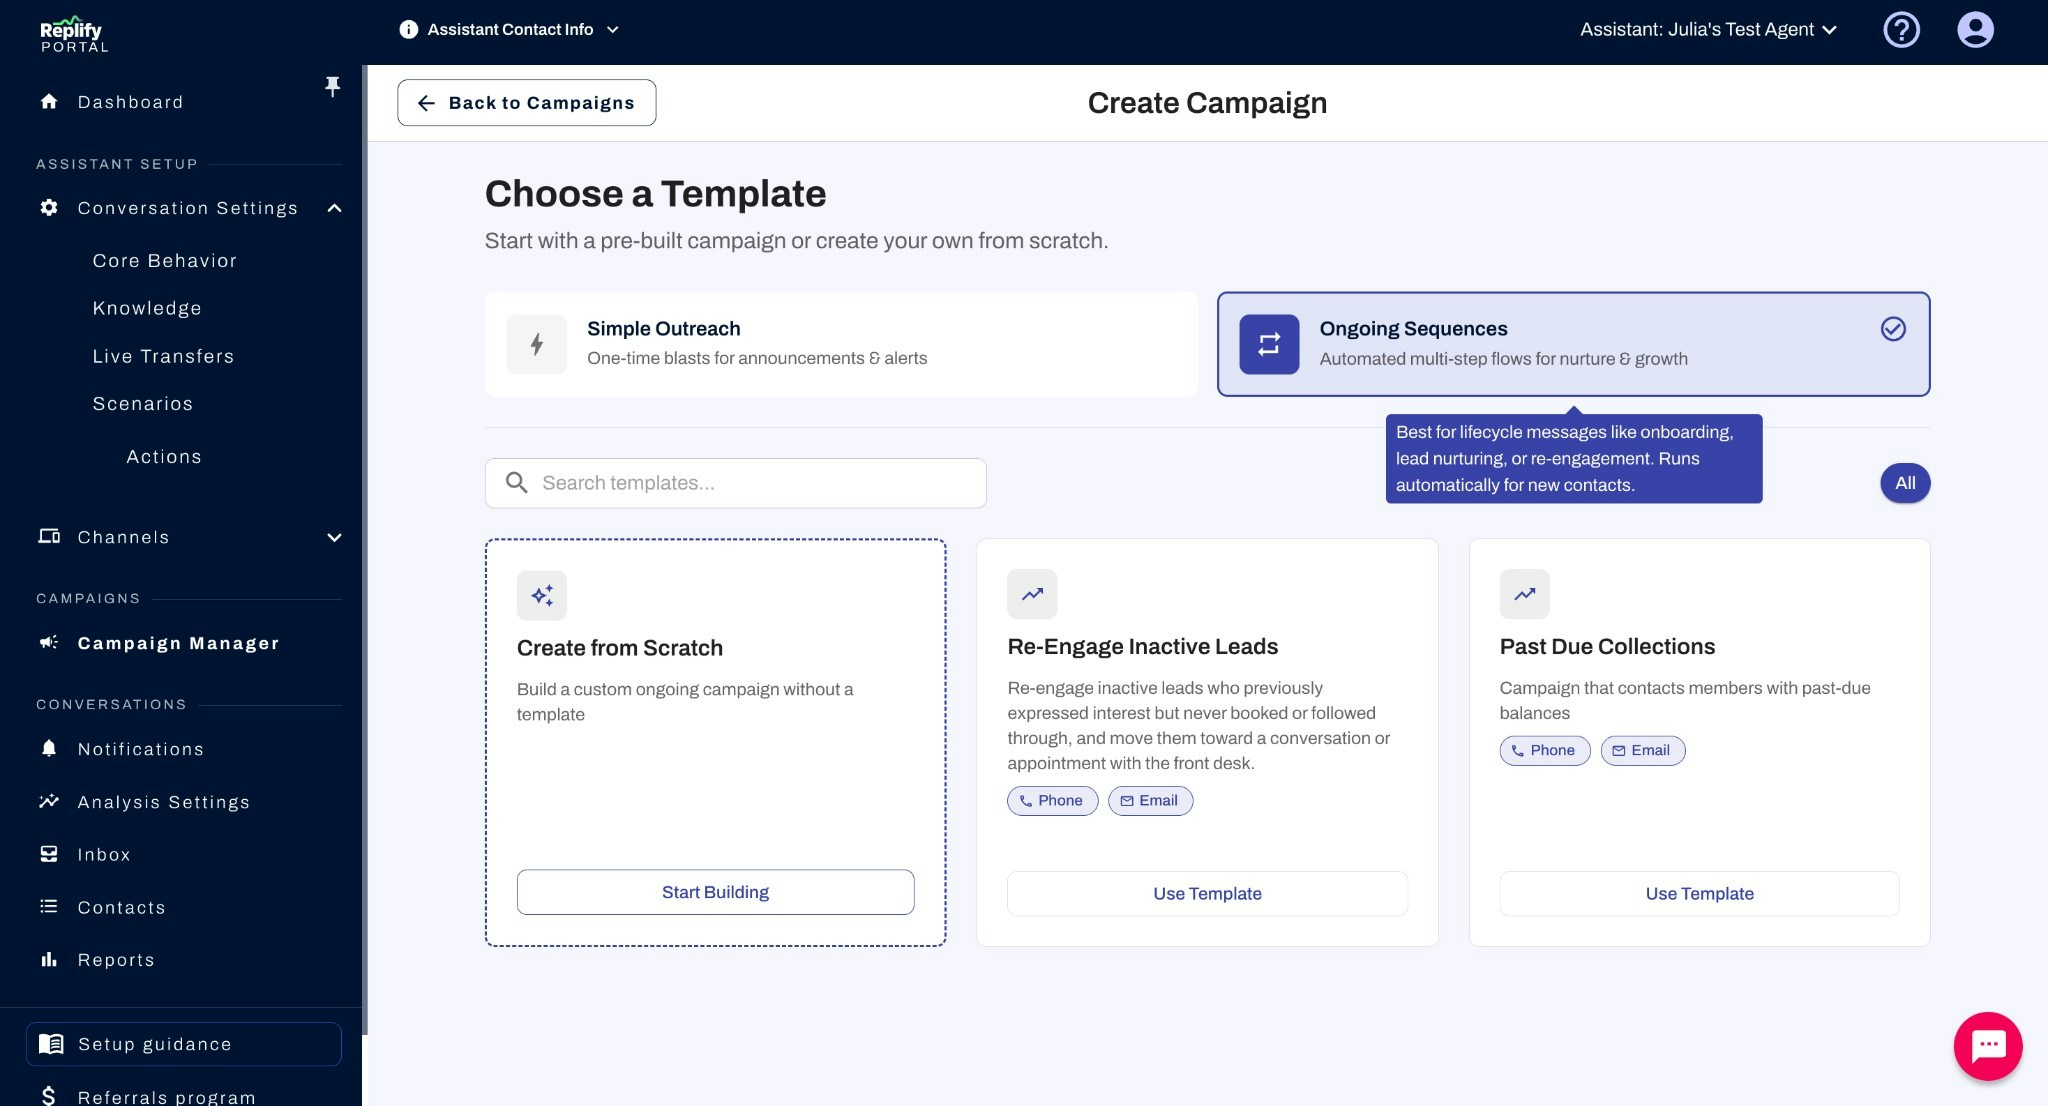Open the chat bubble in bottom right corner
2048x1106 pixels.
point(1987,1046)
